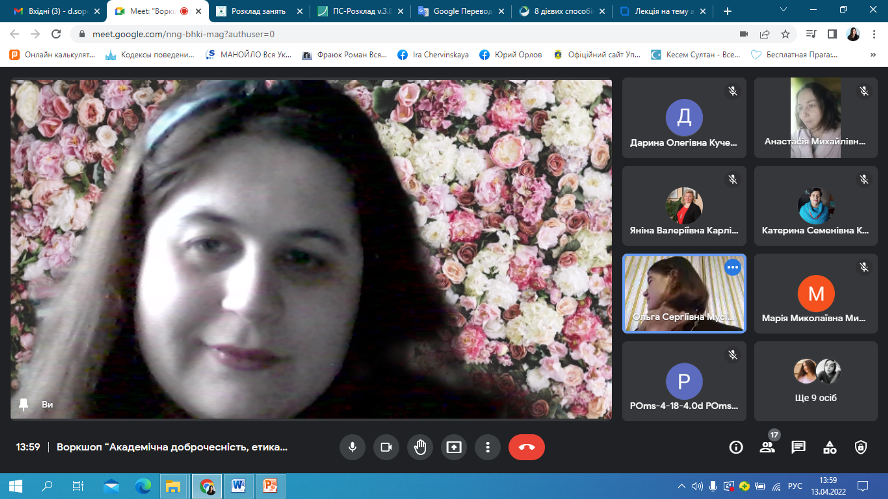
Task: Open Microsoft Word from the taskbar
Action: pyautogui.click(x=238, y=486)
